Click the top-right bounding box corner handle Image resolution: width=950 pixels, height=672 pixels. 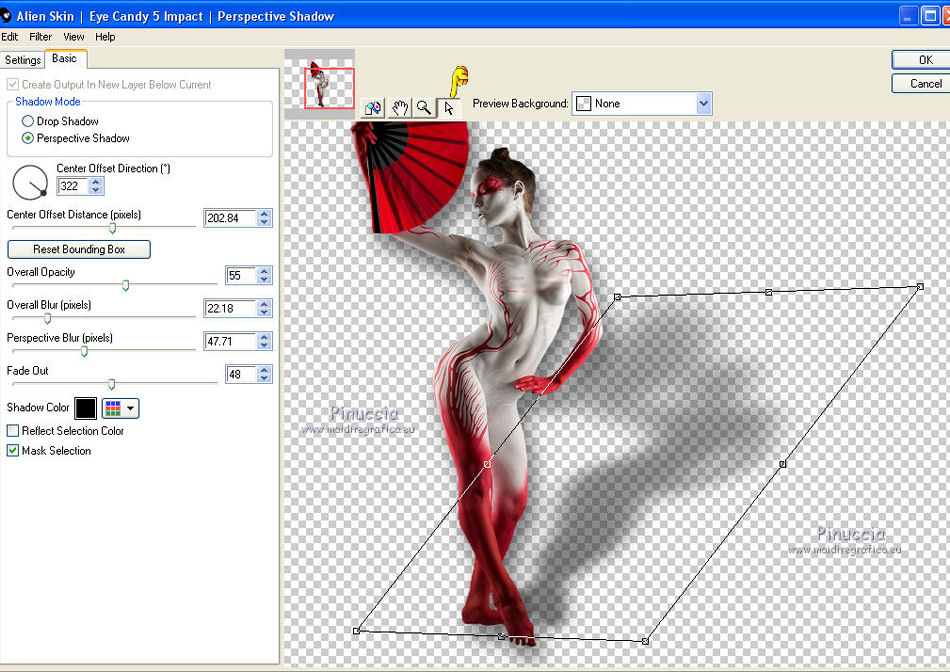920,287
